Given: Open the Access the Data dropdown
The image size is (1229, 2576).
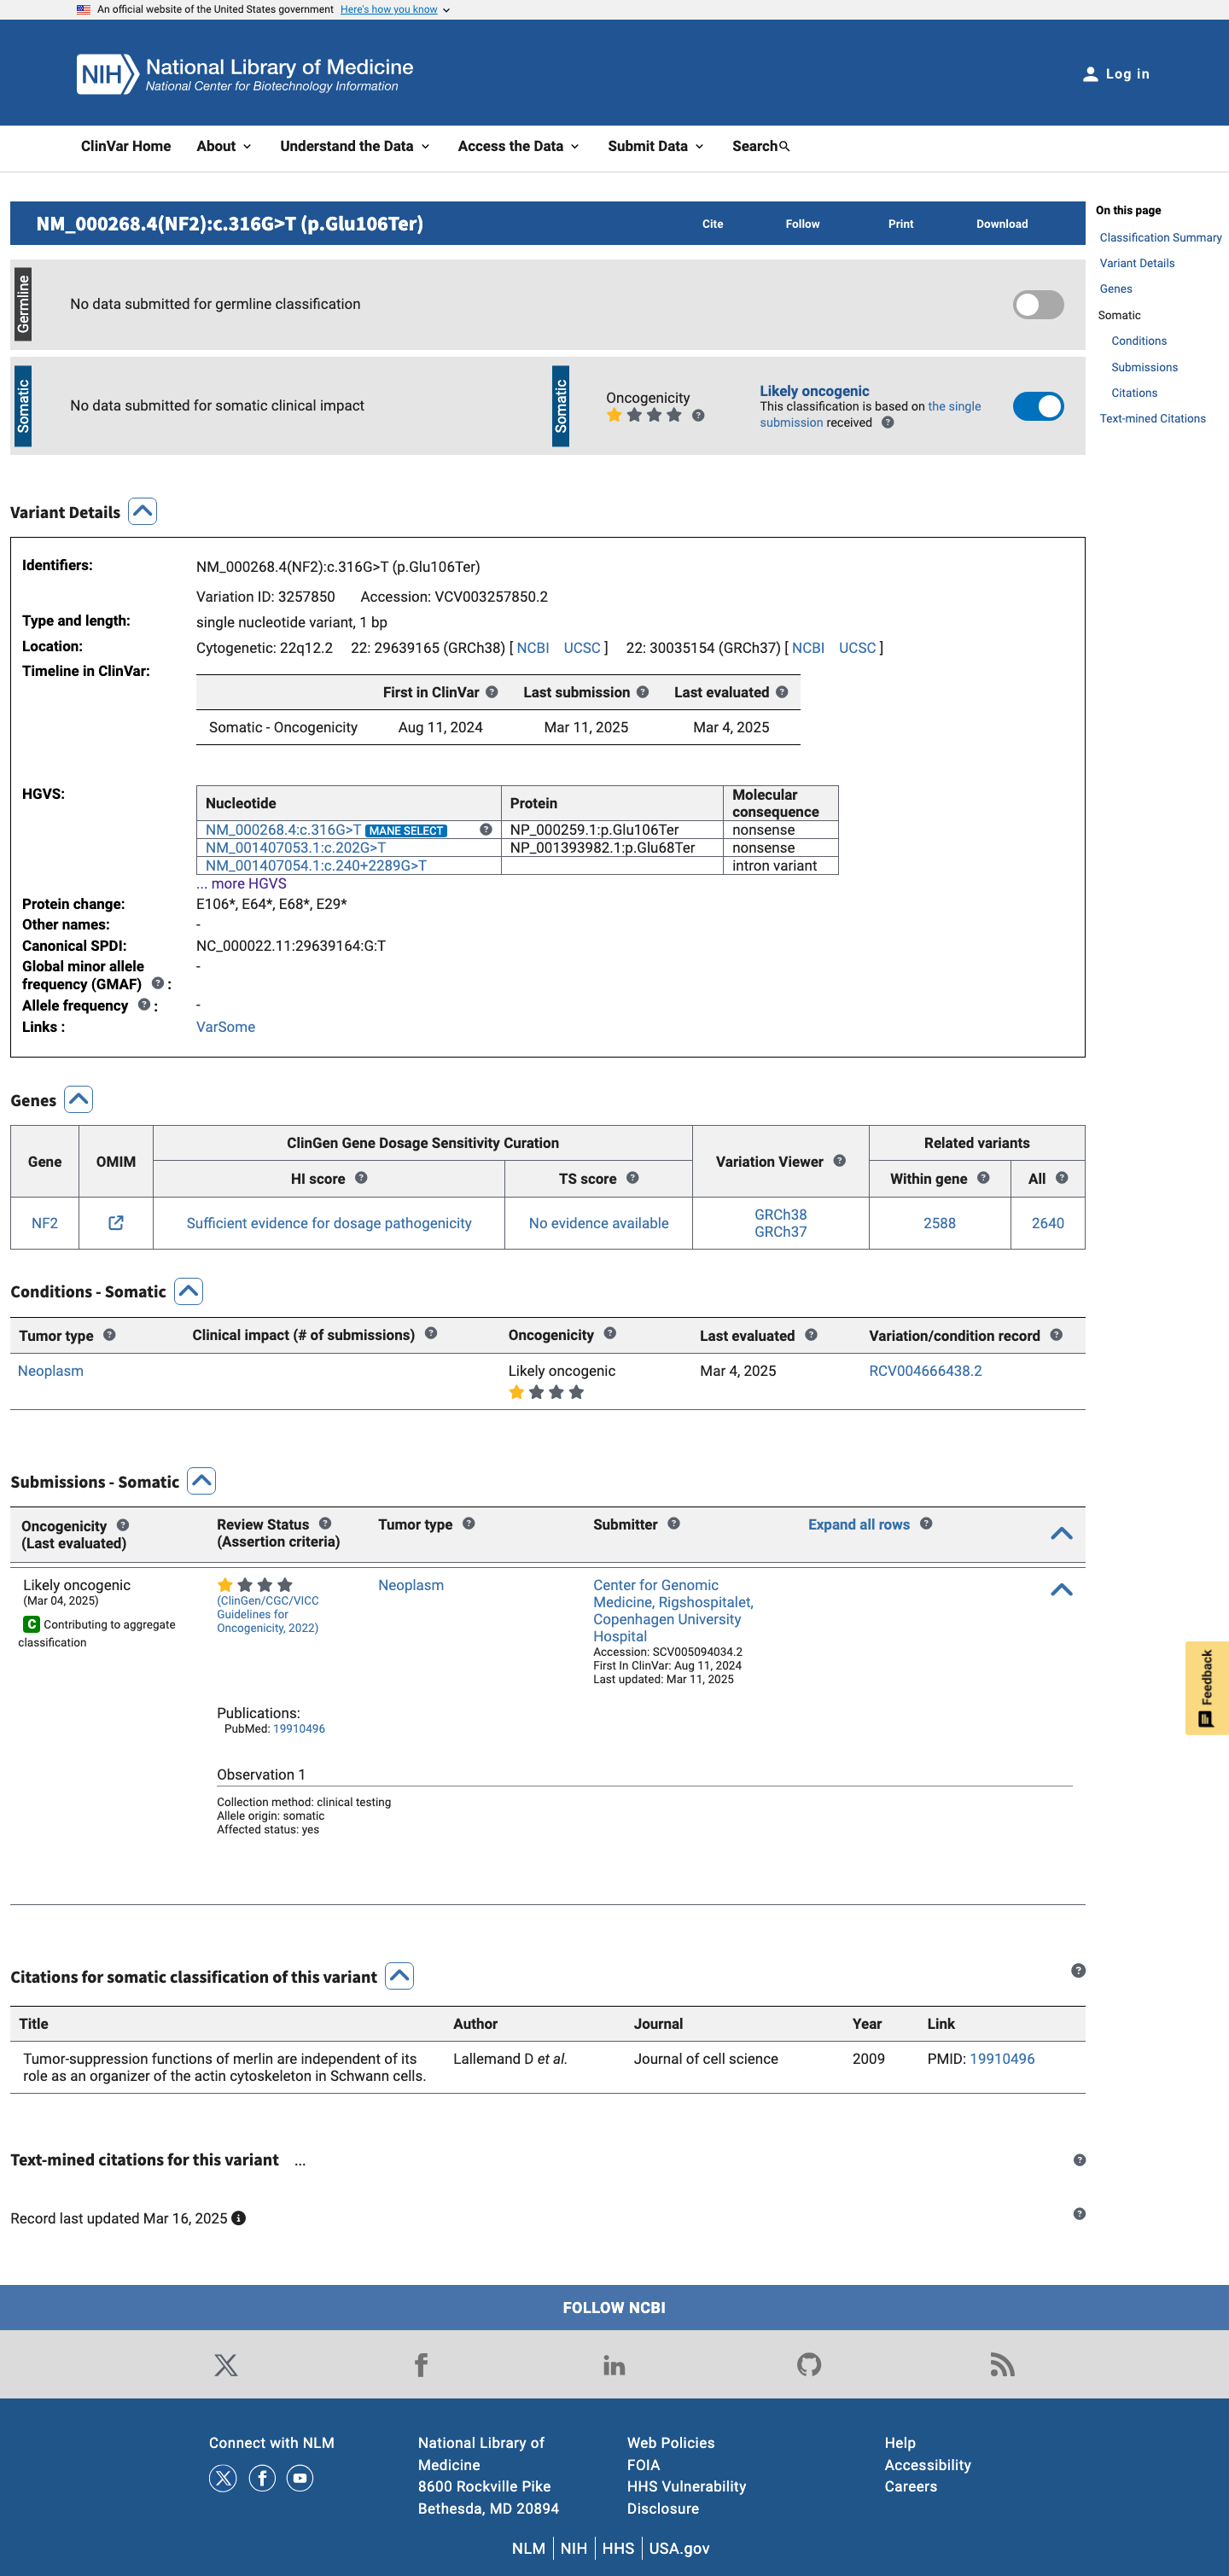Looking at the screenshot, I should [x=519, y=146].
